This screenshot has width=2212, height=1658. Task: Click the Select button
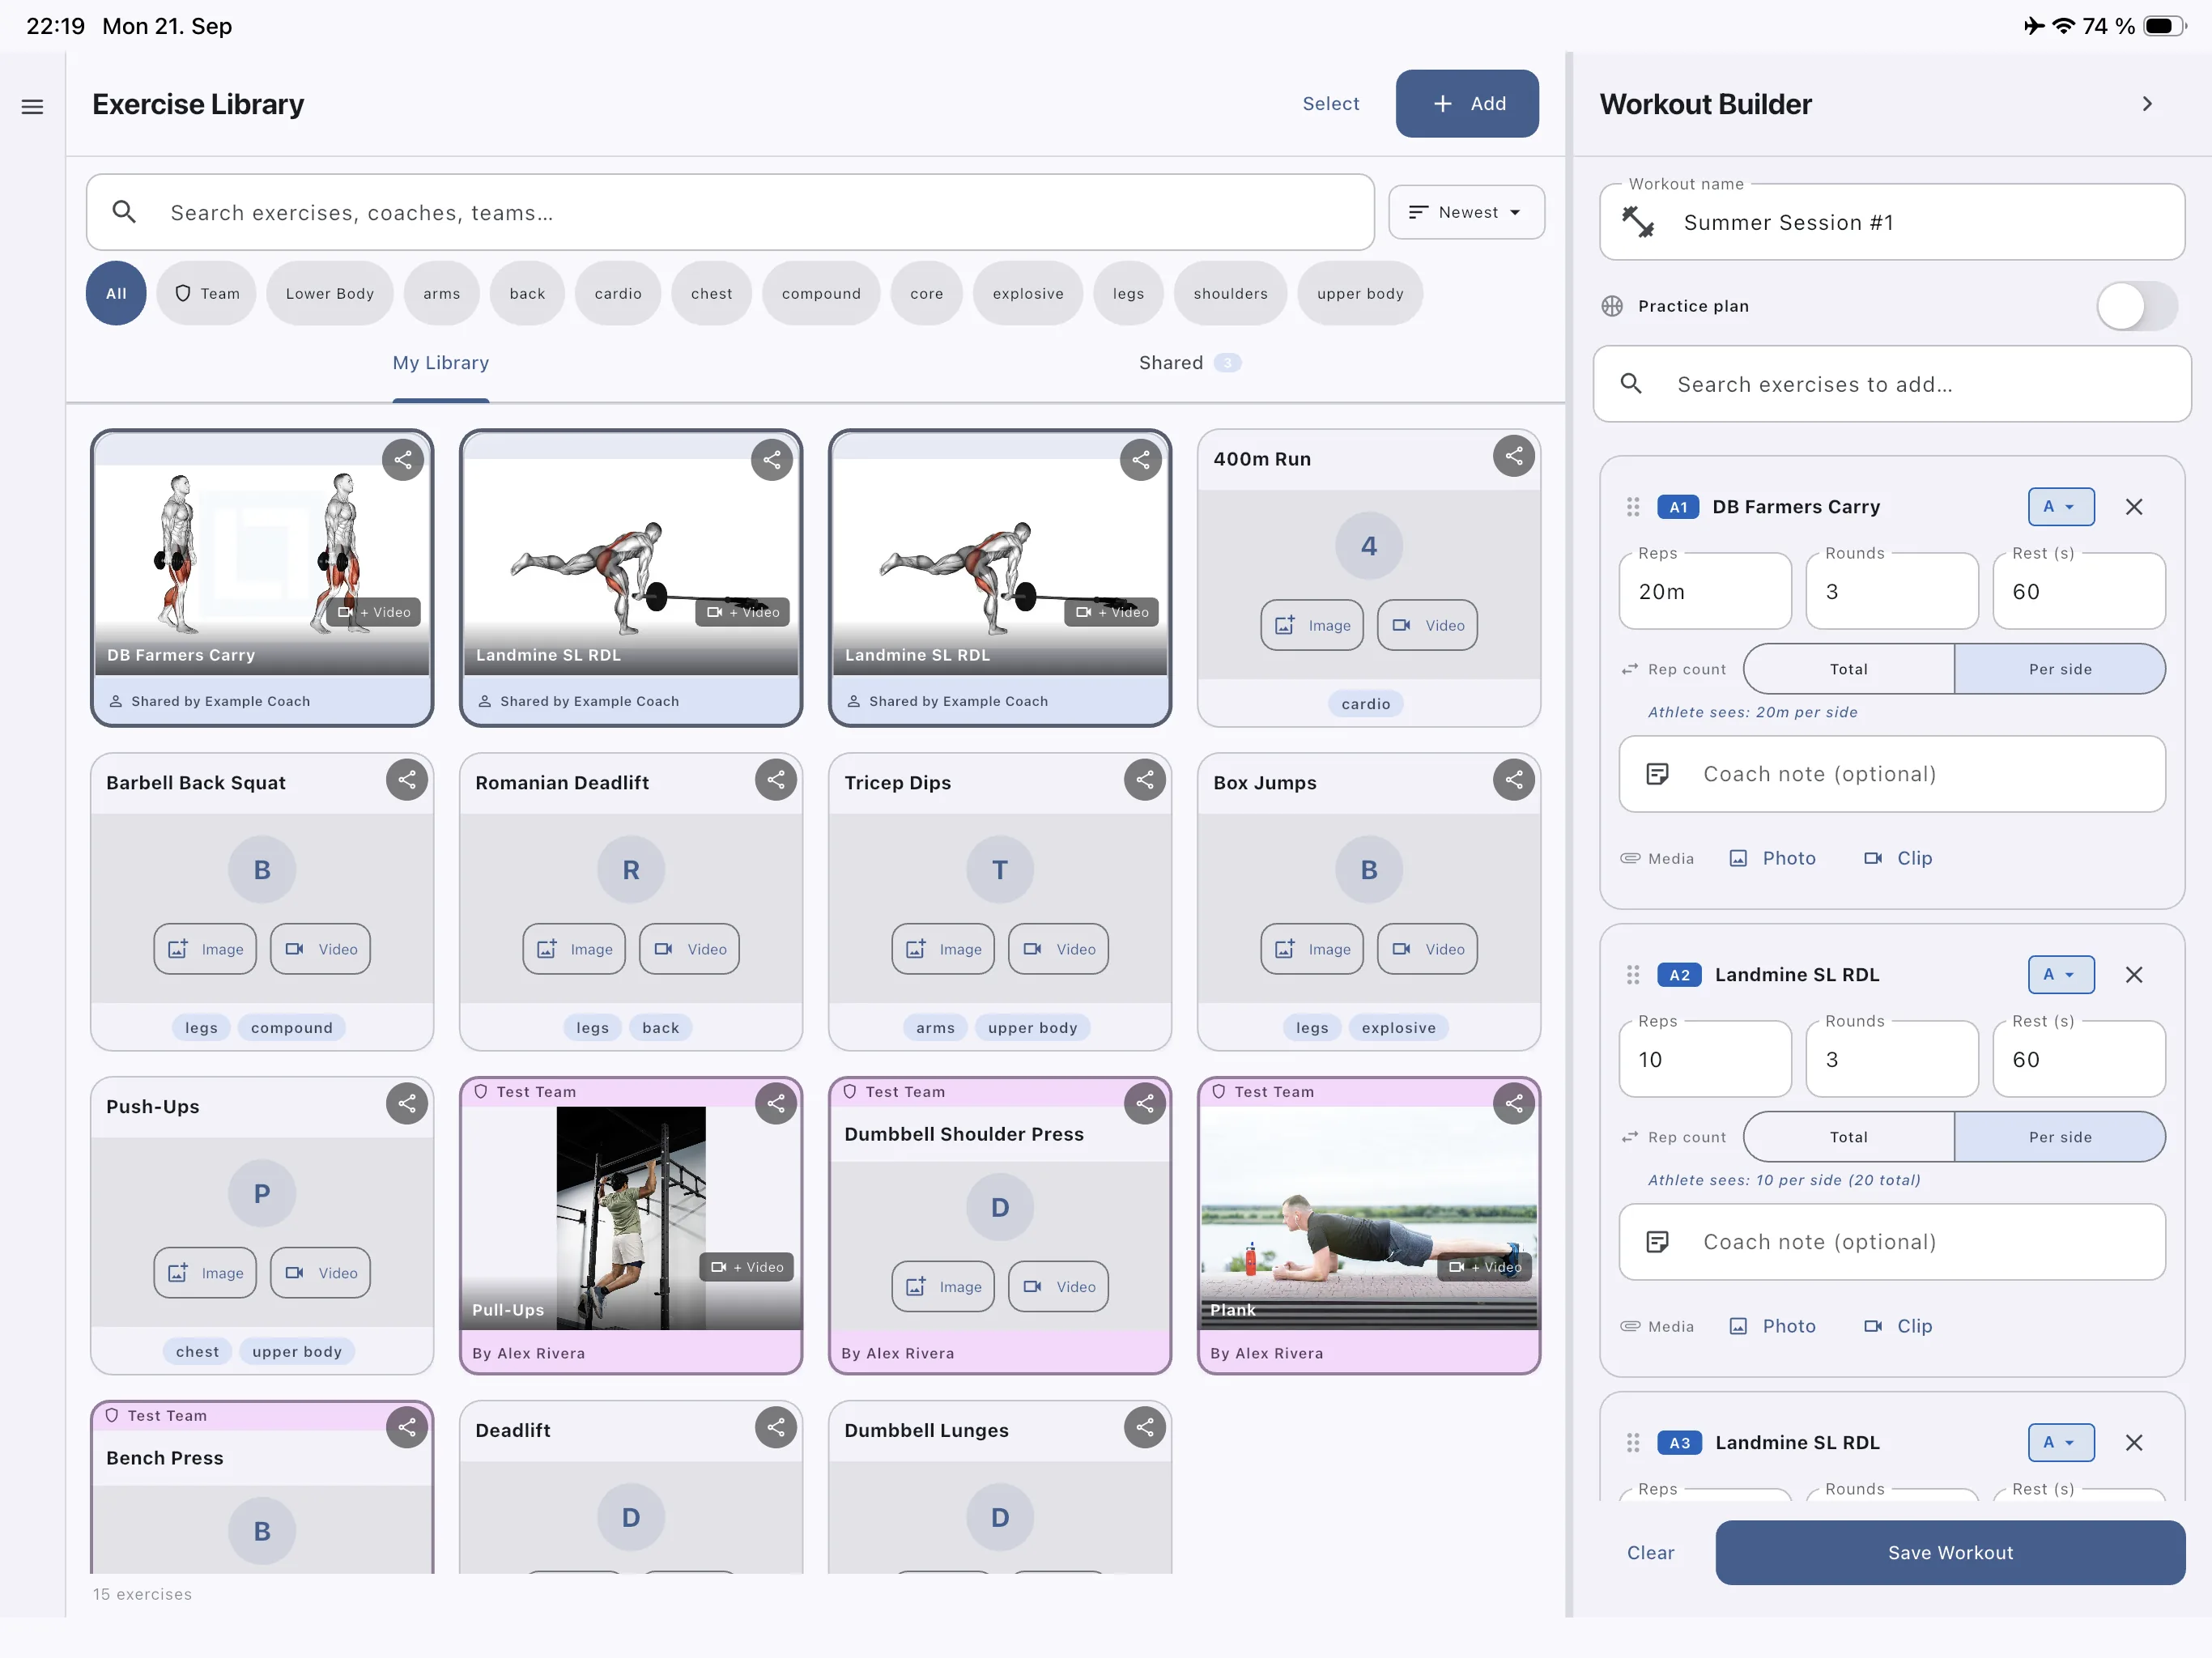1330,104
